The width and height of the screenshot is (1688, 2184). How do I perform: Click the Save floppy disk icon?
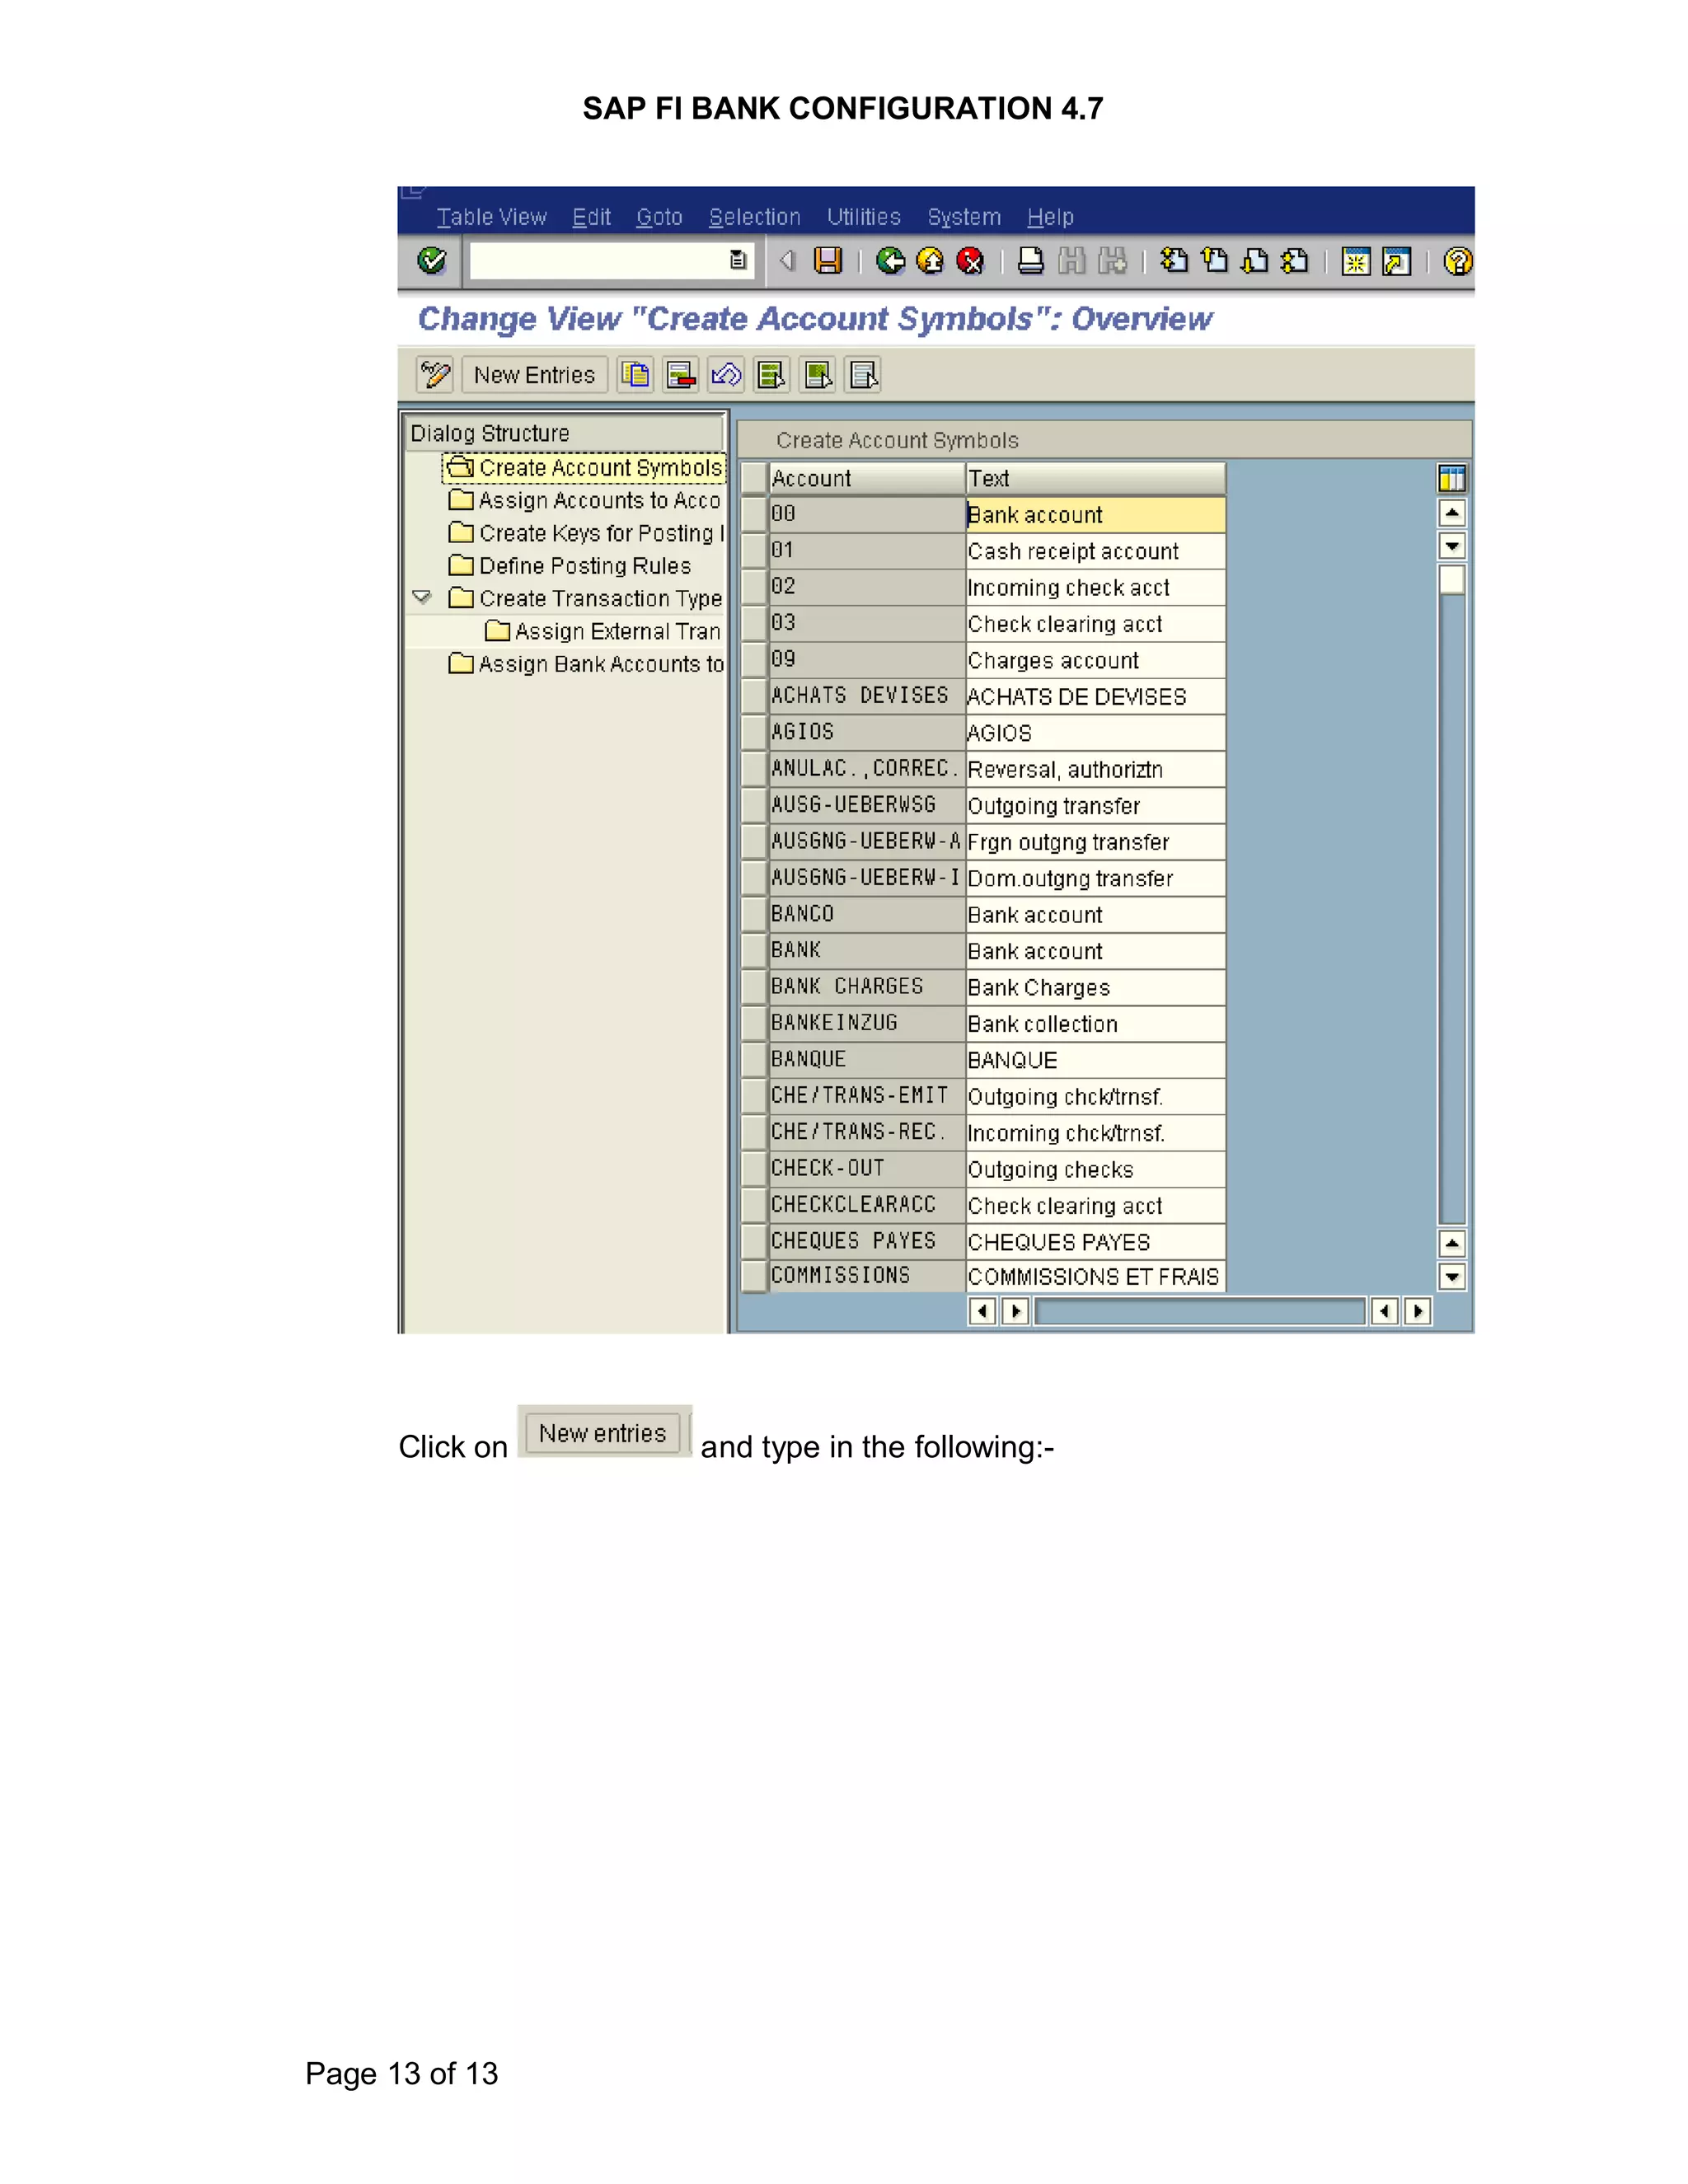[828, 261]
